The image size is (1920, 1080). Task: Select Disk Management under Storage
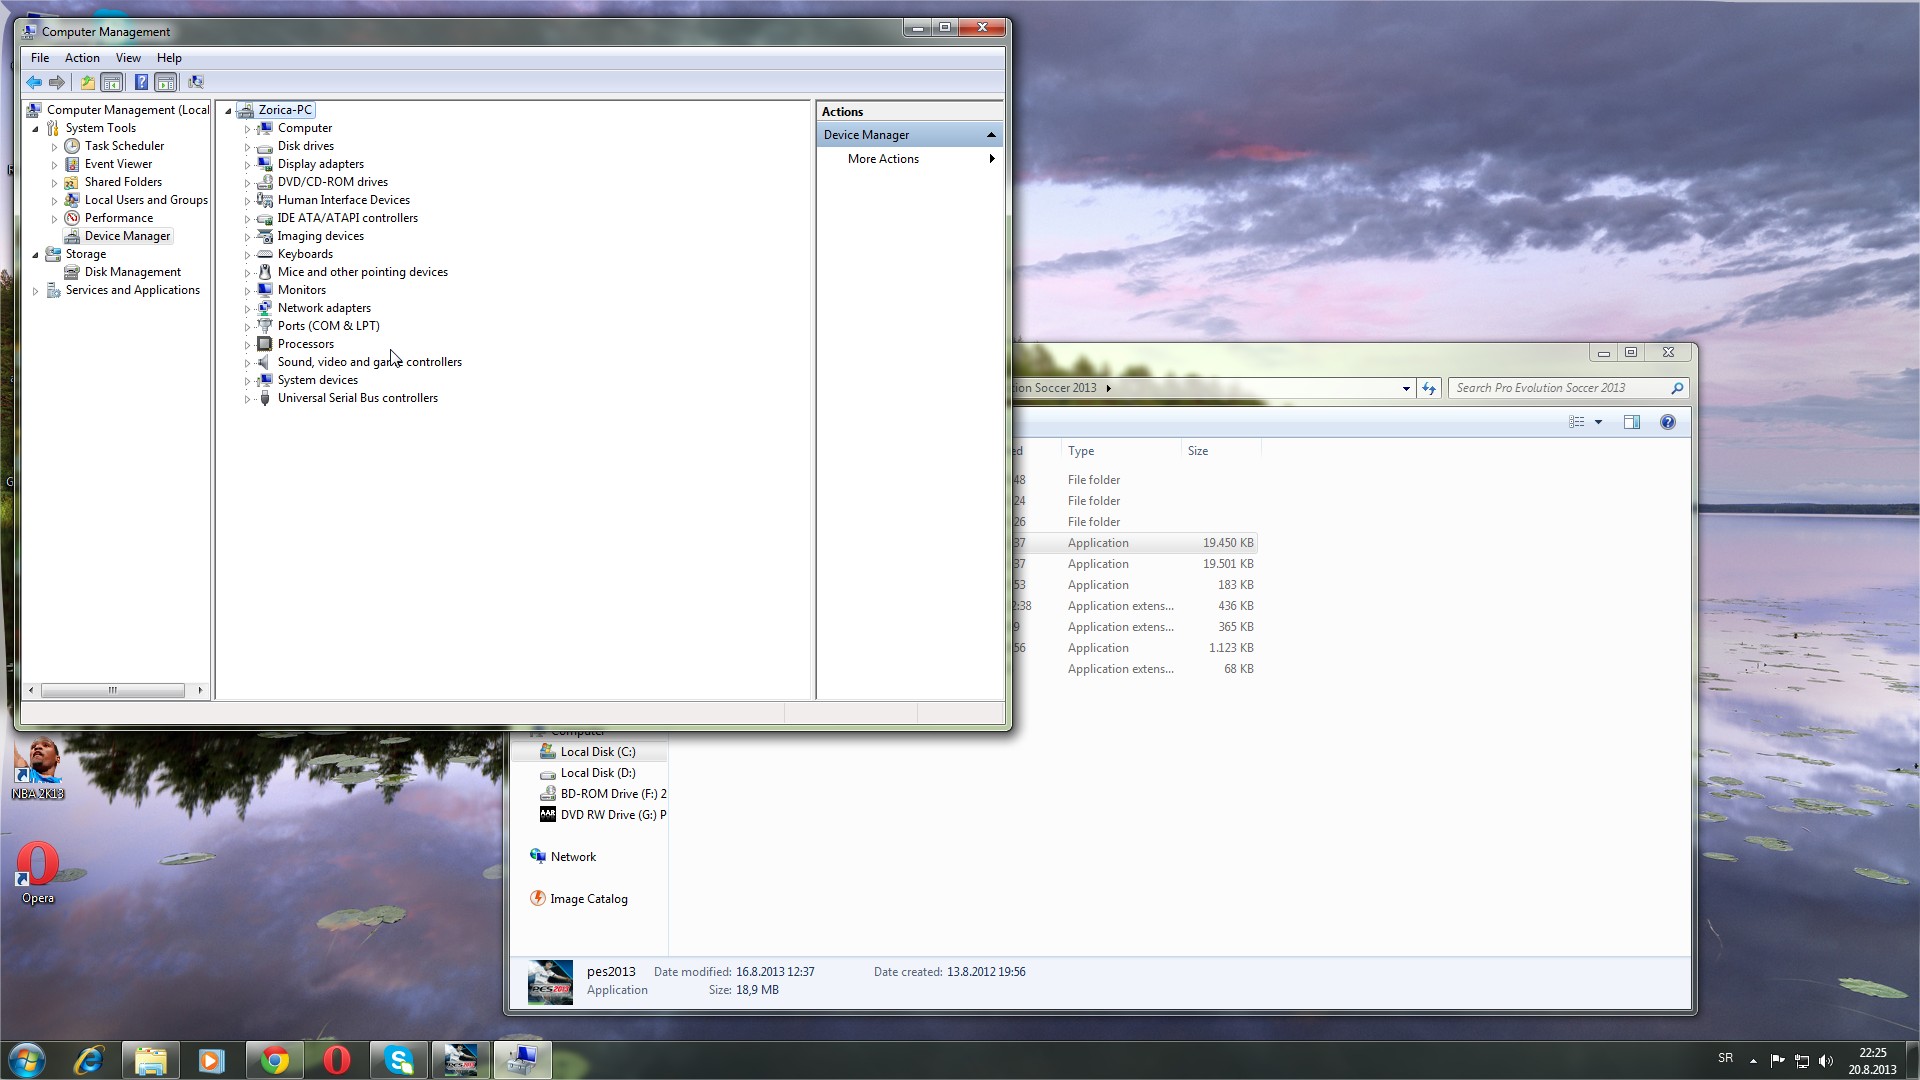pos(133,272)
